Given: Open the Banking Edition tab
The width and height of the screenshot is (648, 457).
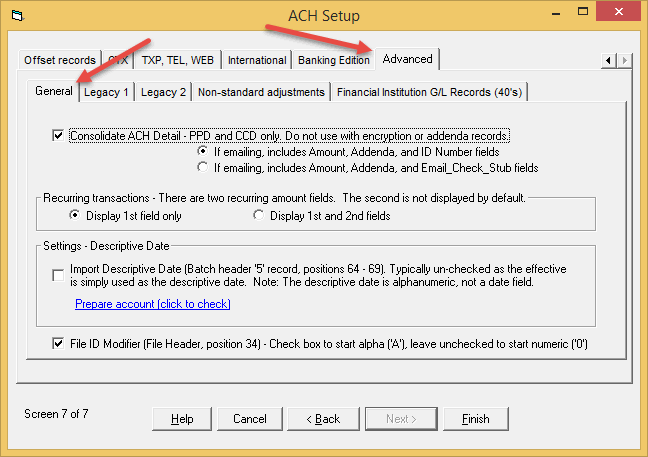Looking at the screenshot, I should pyautogui.click(x=333, y=61).
